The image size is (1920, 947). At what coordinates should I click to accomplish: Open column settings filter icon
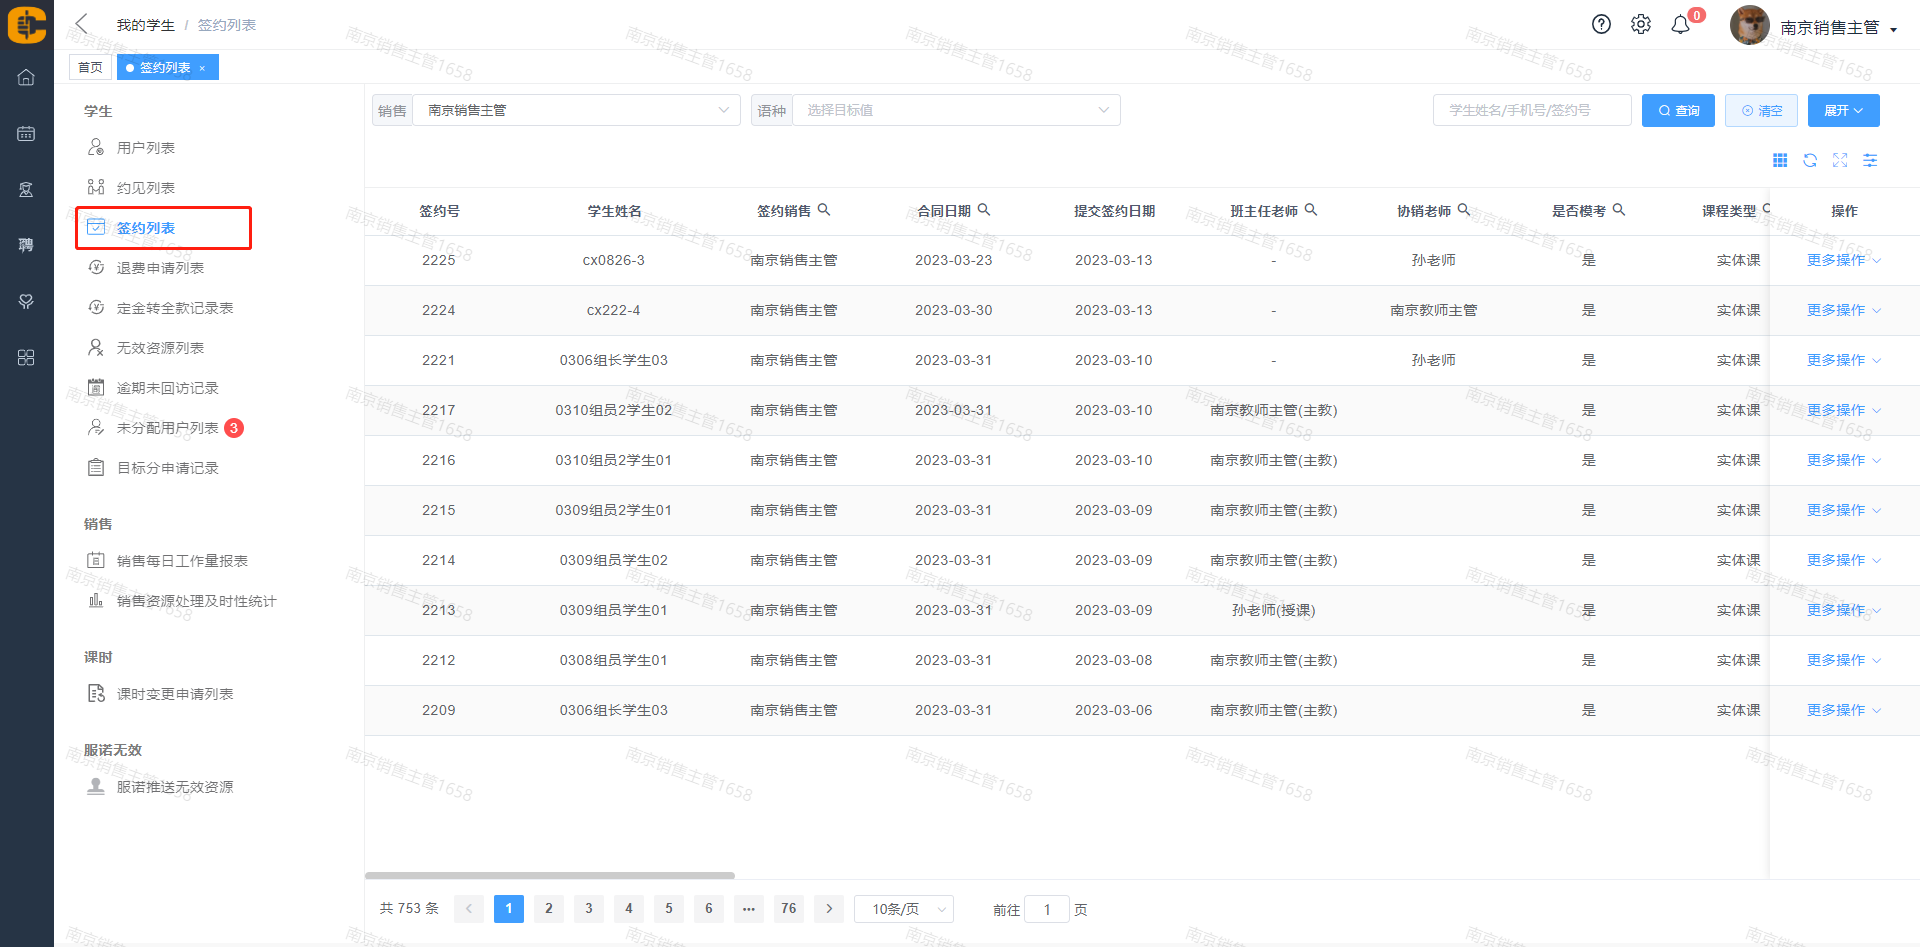click(x=1870, y=161)
